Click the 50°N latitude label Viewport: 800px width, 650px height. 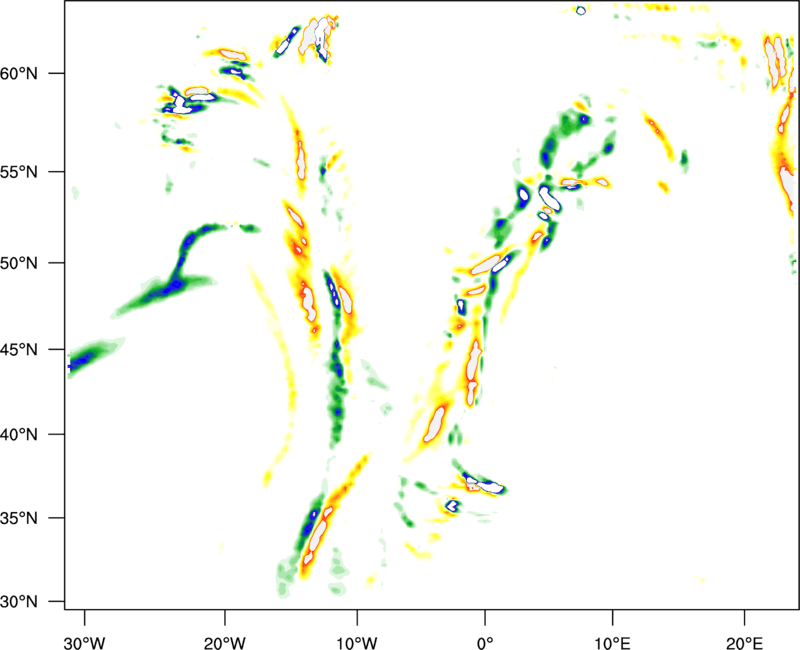[x=19, y=263]
